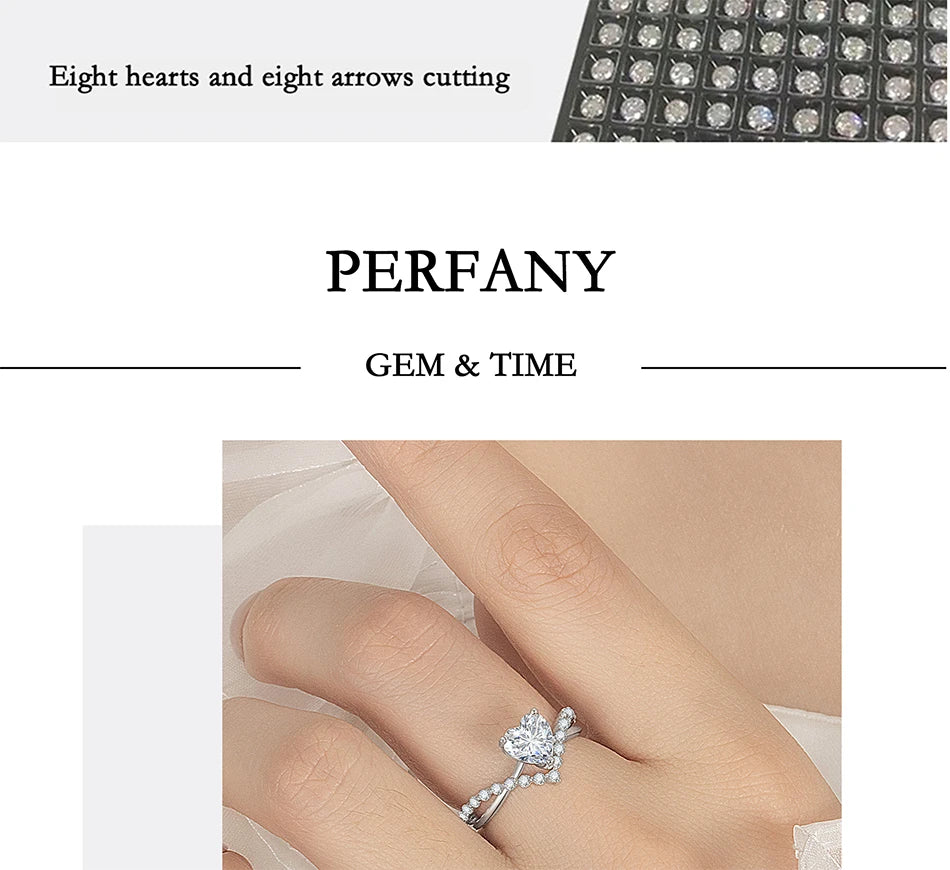Click the PERFANY brand title
Viewport: 950px width, 870px height.
coord(471,271)
